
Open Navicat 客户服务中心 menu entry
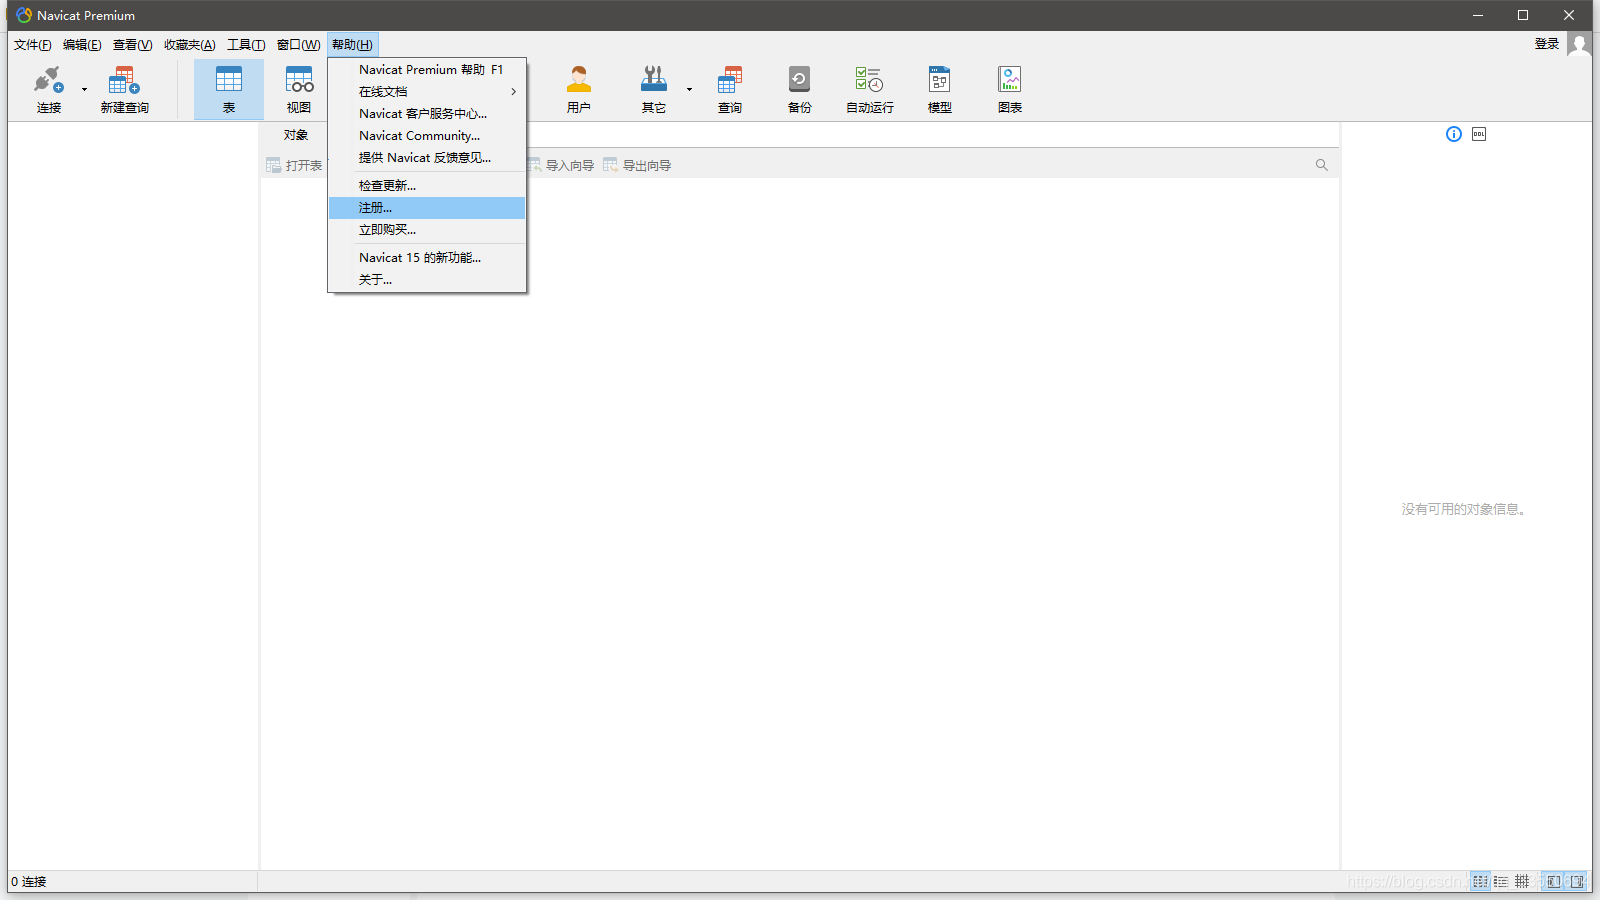point(427,113)
